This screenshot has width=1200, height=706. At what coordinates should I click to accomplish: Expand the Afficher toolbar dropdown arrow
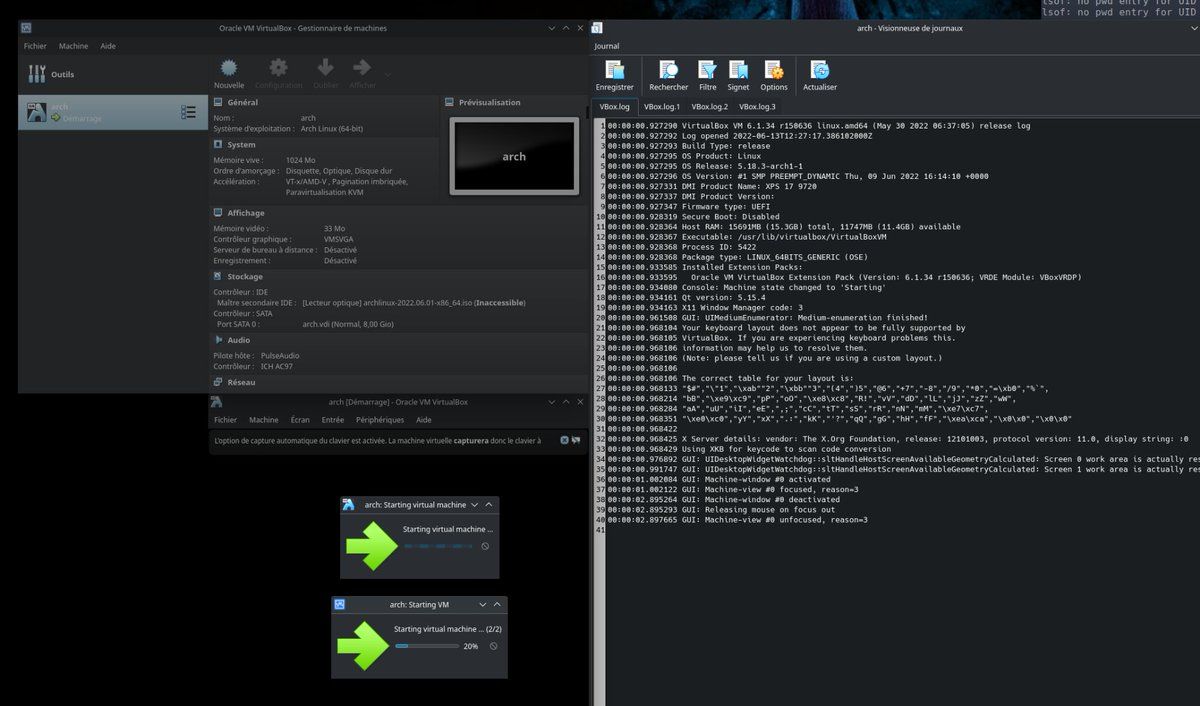coord(388,74)
